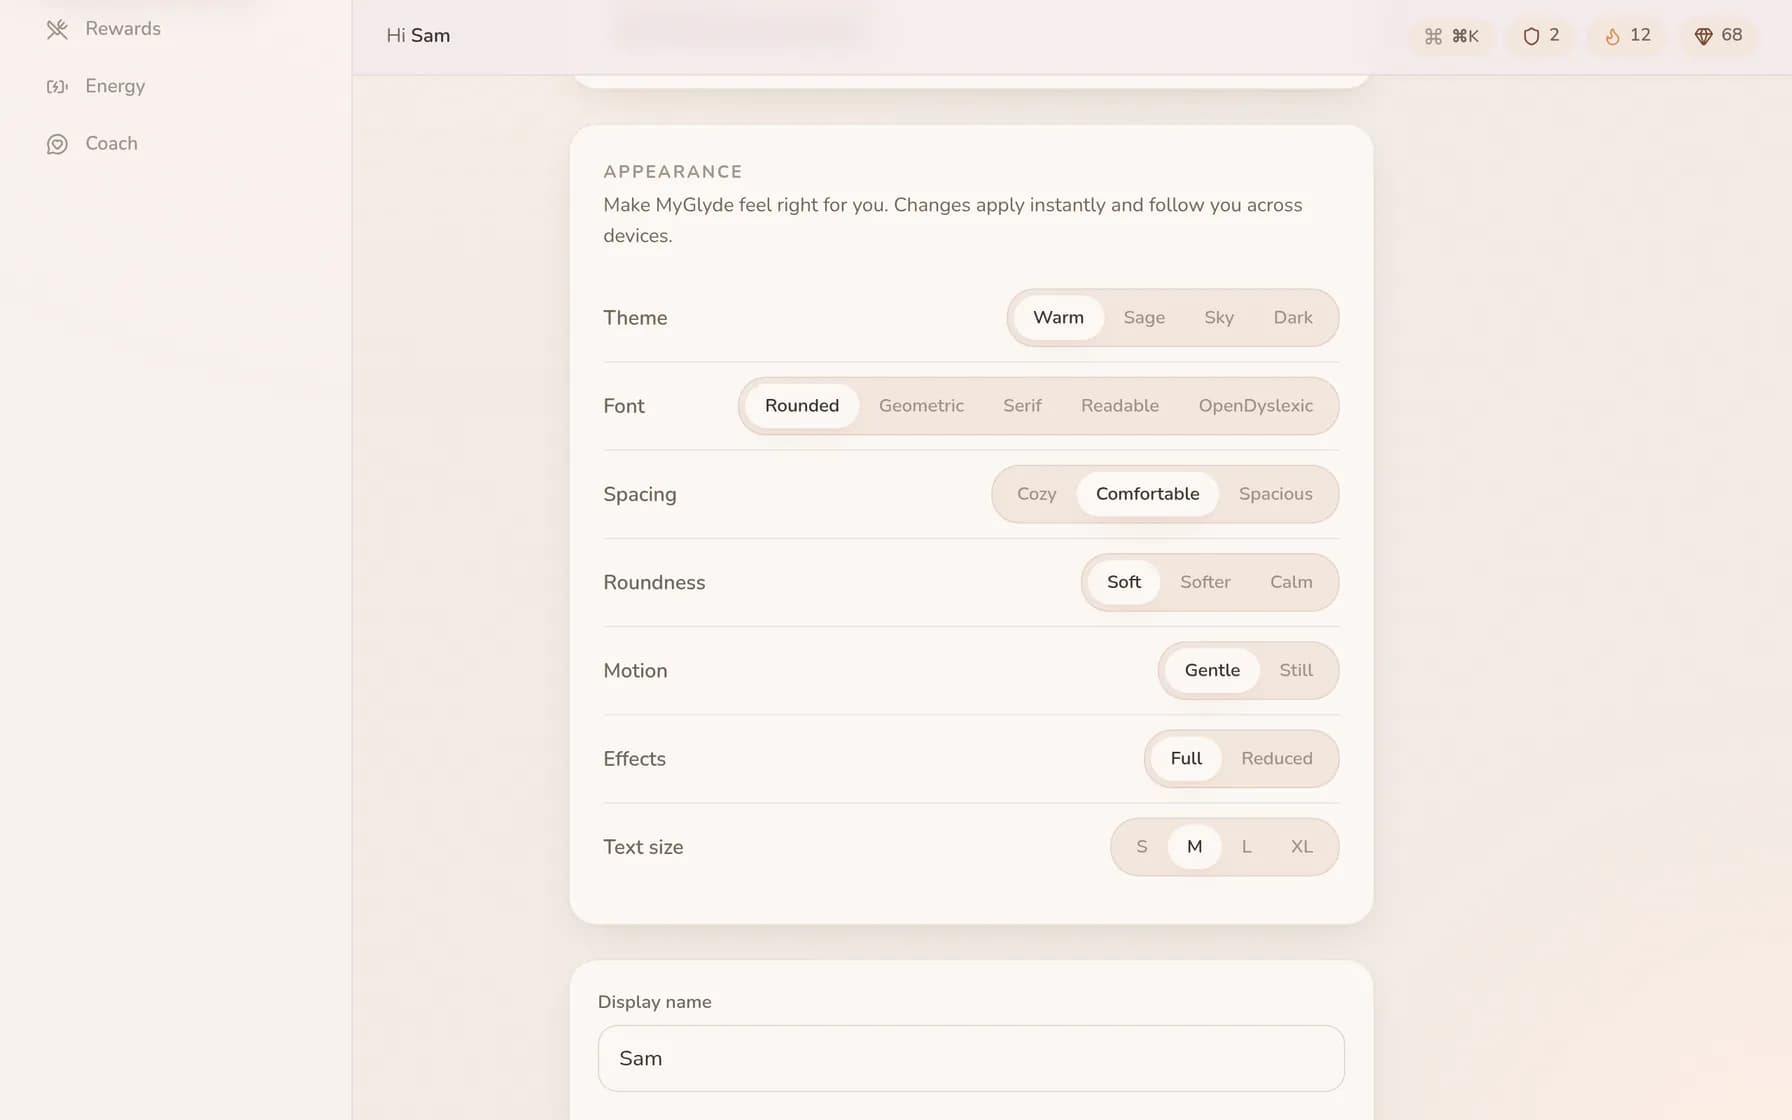Select Soft roundness
The width and height of the screenshot is (1792, 1120).
(x=1123, y=582)
